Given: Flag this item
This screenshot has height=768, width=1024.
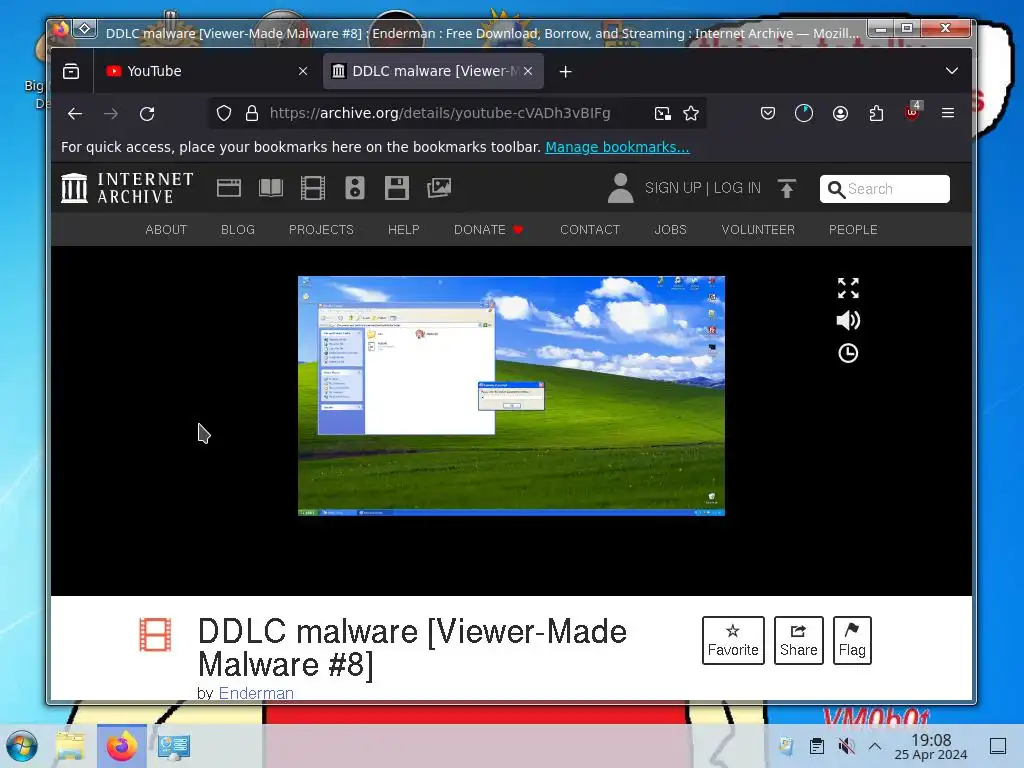Looking at the screenshot, I should pyautogui.click(x=852, y=640).
